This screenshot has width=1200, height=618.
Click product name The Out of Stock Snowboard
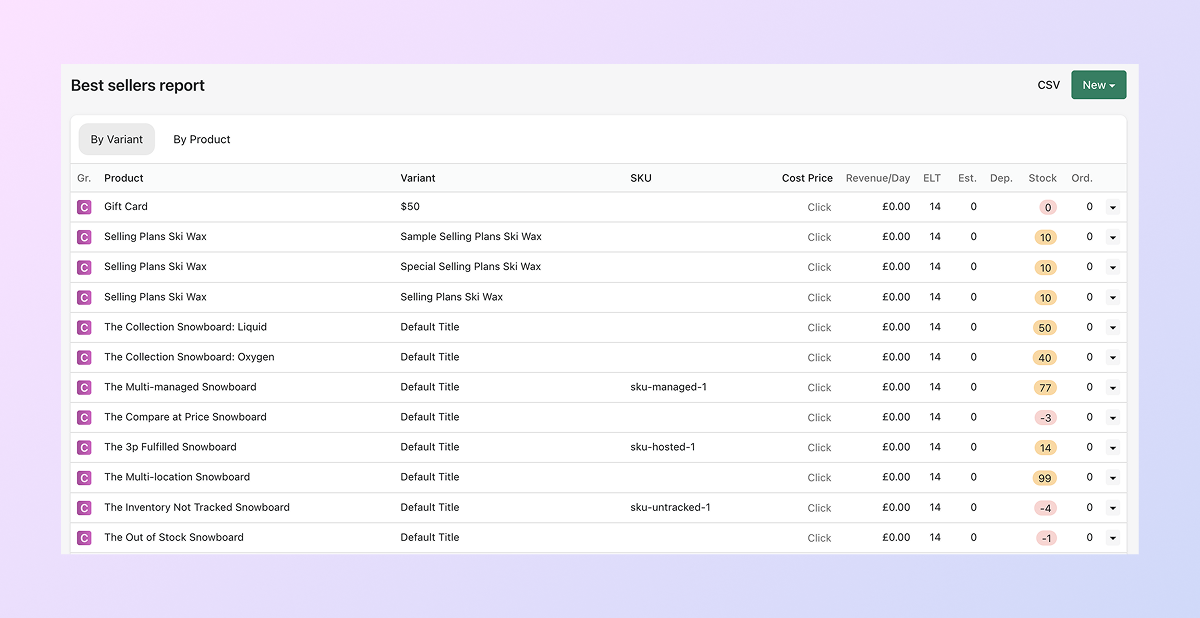click(174, 537)
